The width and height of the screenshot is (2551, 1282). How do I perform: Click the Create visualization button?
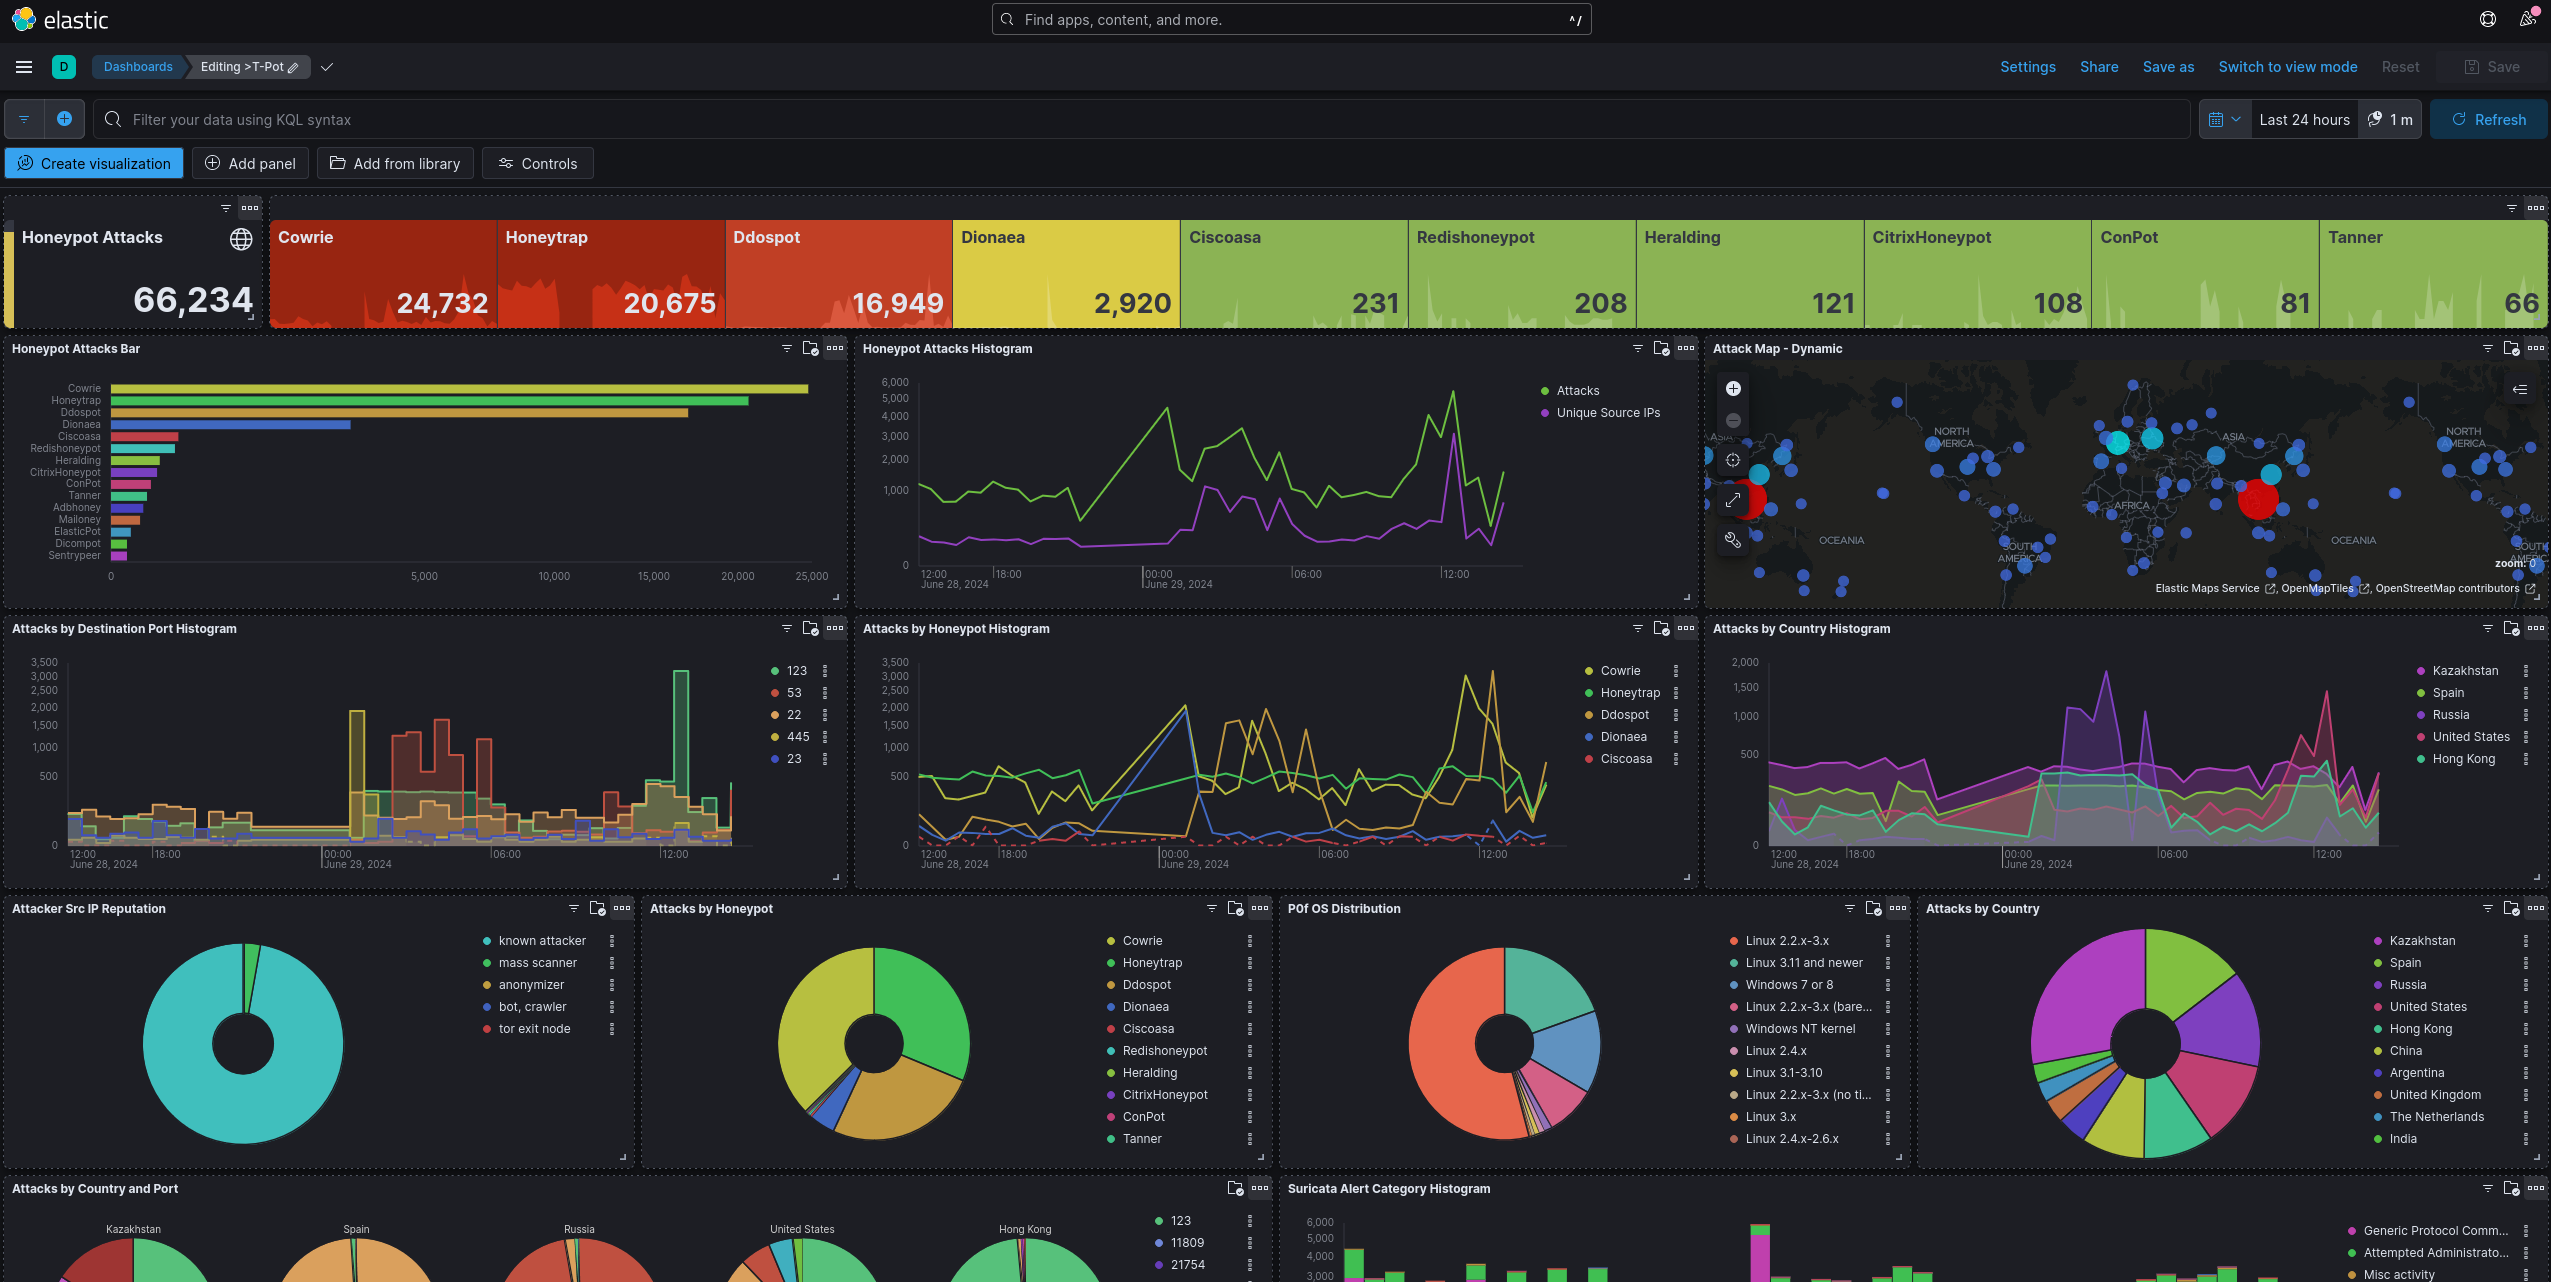pyautogui.click(x=94, y=163)
